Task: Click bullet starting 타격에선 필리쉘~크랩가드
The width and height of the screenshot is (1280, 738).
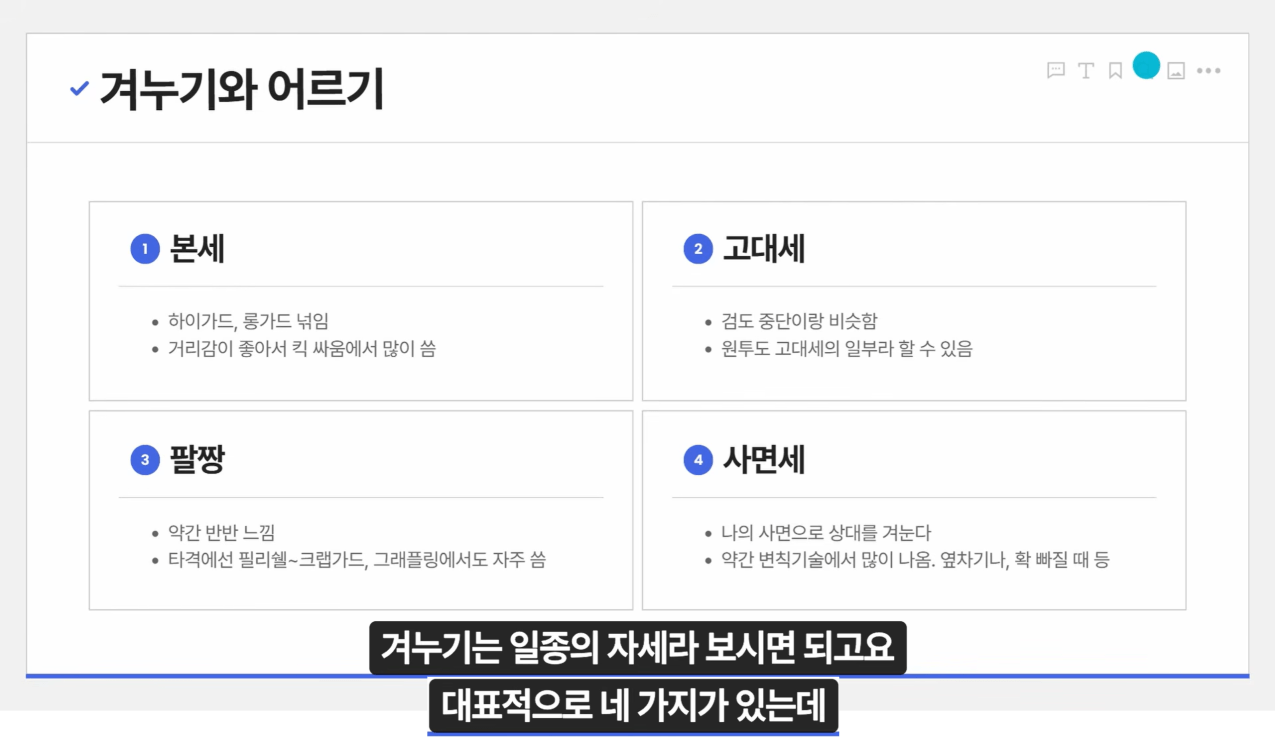Action: [x=357, y=560]
